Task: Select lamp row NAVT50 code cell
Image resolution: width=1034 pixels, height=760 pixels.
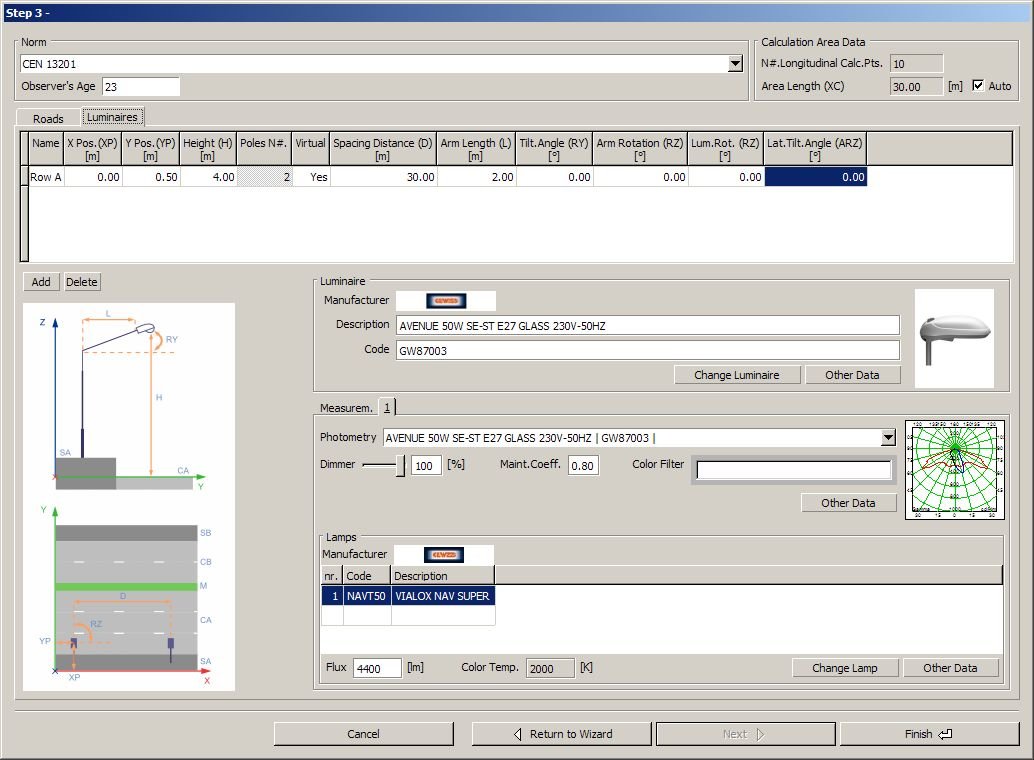Action: point(367,596)
